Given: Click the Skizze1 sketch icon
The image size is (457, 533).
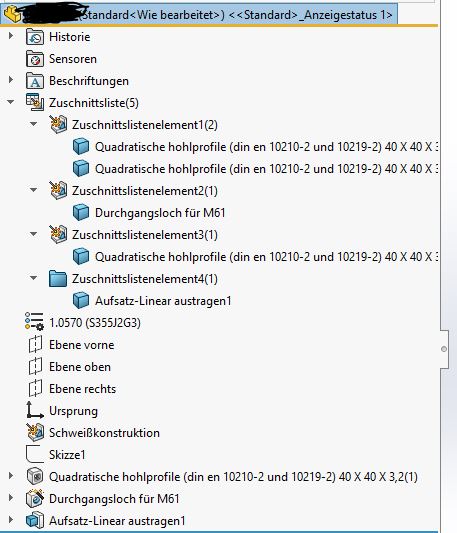Looking at the screenshot, I should point(35,454).
